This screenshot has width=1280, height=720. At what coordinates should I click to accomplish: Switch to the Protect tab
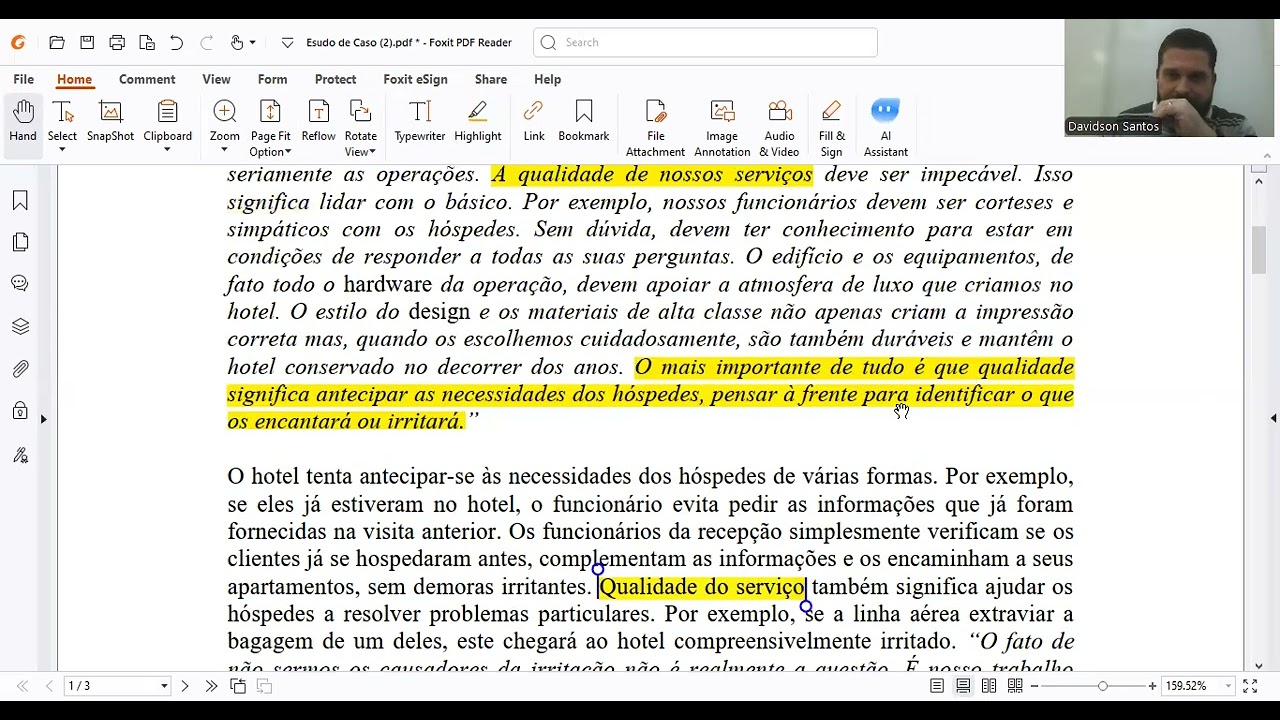point(335,79)
